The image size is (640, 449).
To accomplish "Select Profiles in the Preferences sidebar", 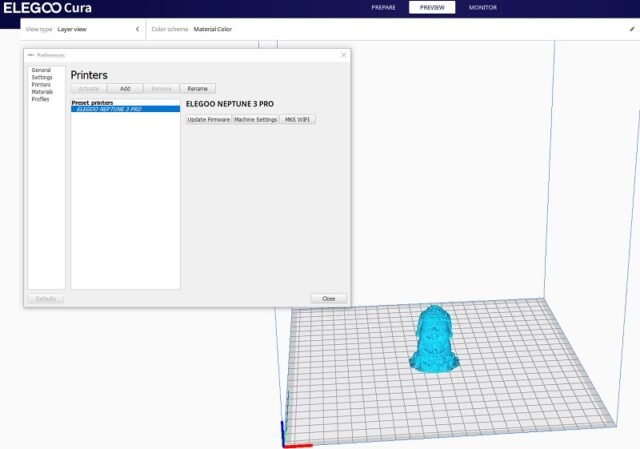I will point(40,99).
